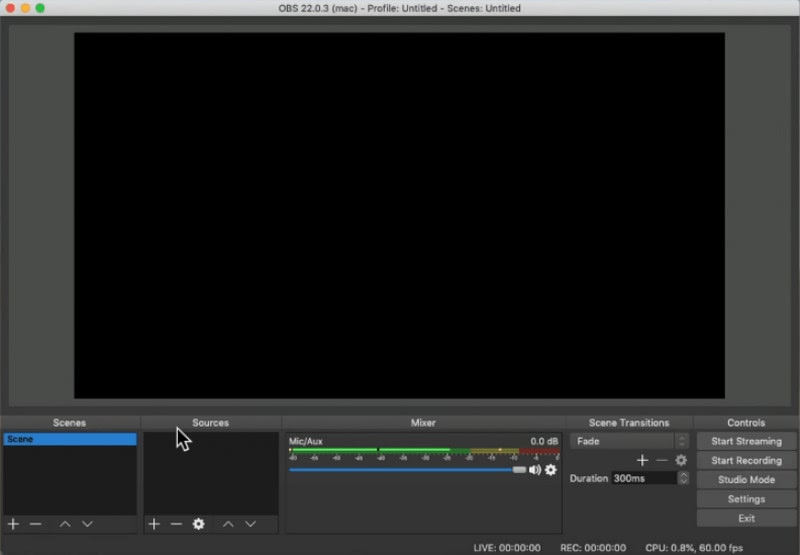Add a scene transition with plus icon
Image resolution: width=800 pixels, height=555 pixels.
642,460
